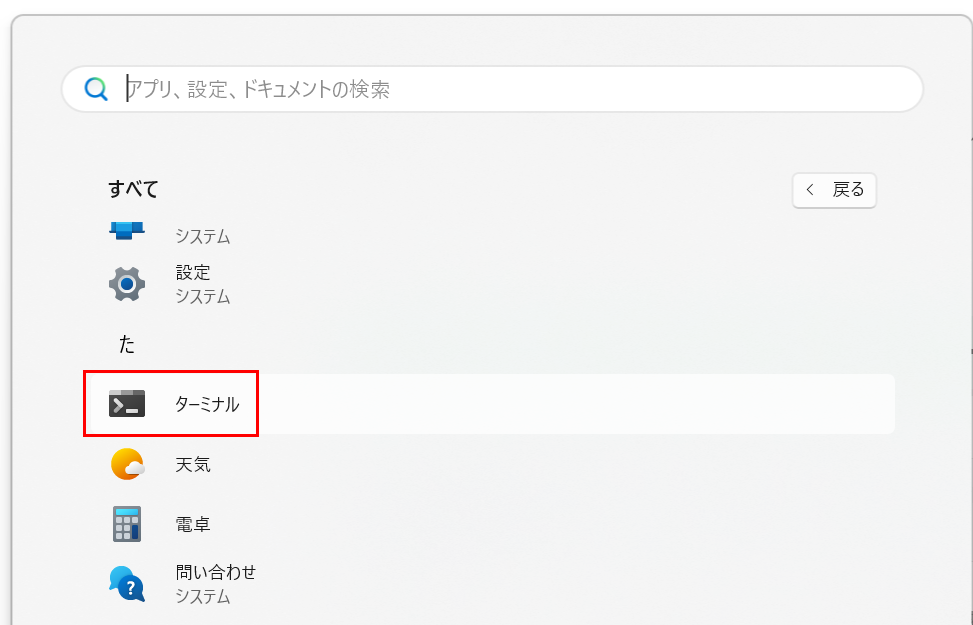Select the 設定 entry title text
This screenshot has width=973, height=625.
point(193,272)
